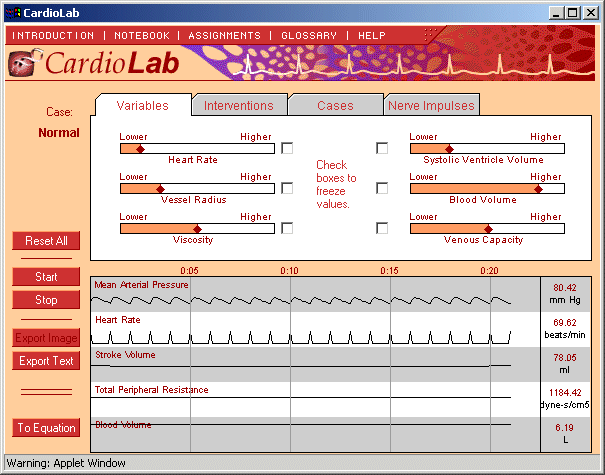Viewport: 605px width, 475px height.
Task: Open the Glossary menu item
Action: click(x=309, y=35)
